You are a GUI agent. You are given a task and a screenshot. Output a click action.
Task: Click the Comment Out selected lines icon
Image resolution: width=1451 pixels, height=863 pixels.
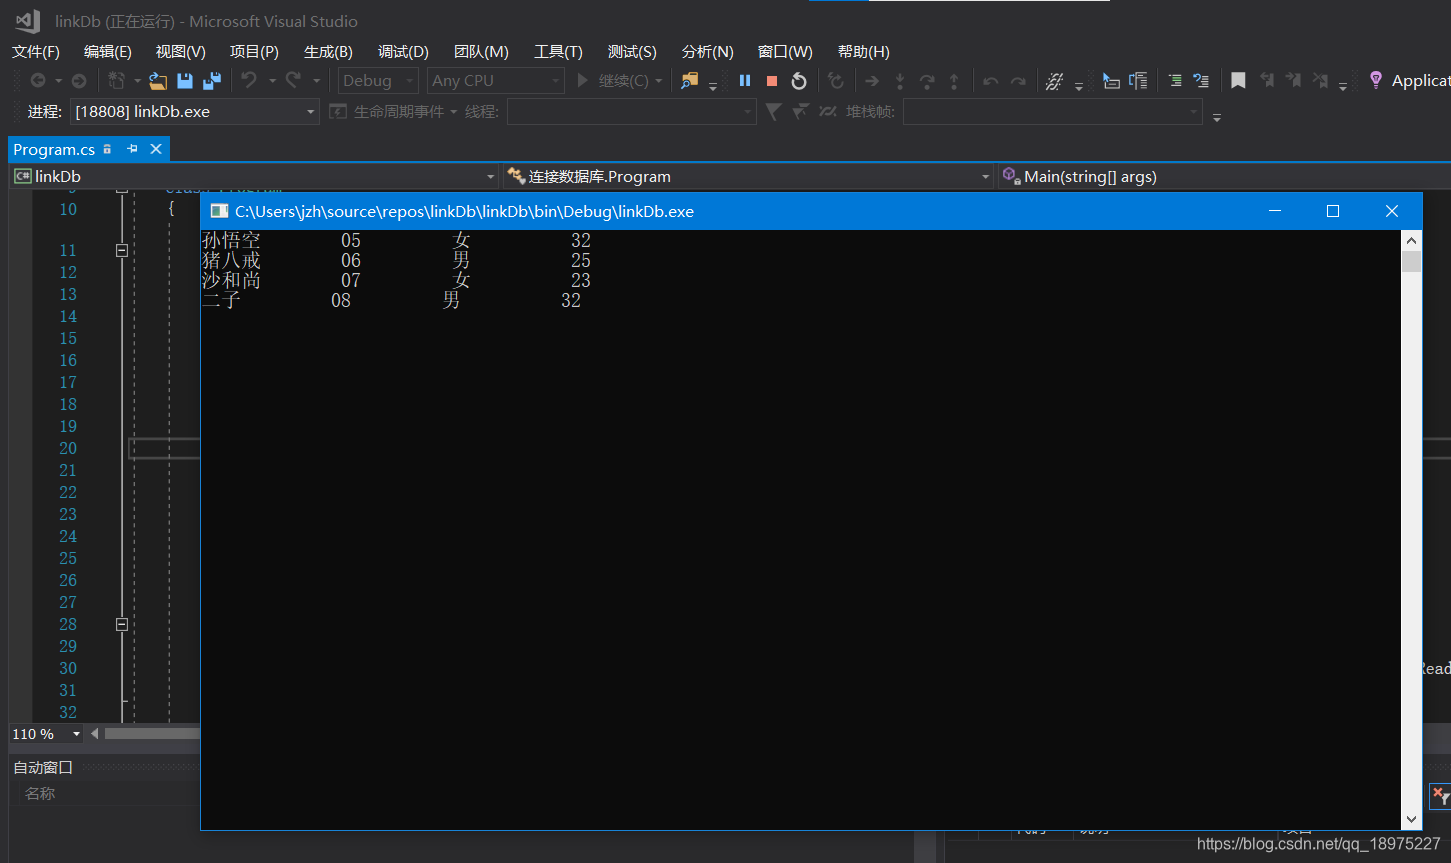tap(1175, 81)
